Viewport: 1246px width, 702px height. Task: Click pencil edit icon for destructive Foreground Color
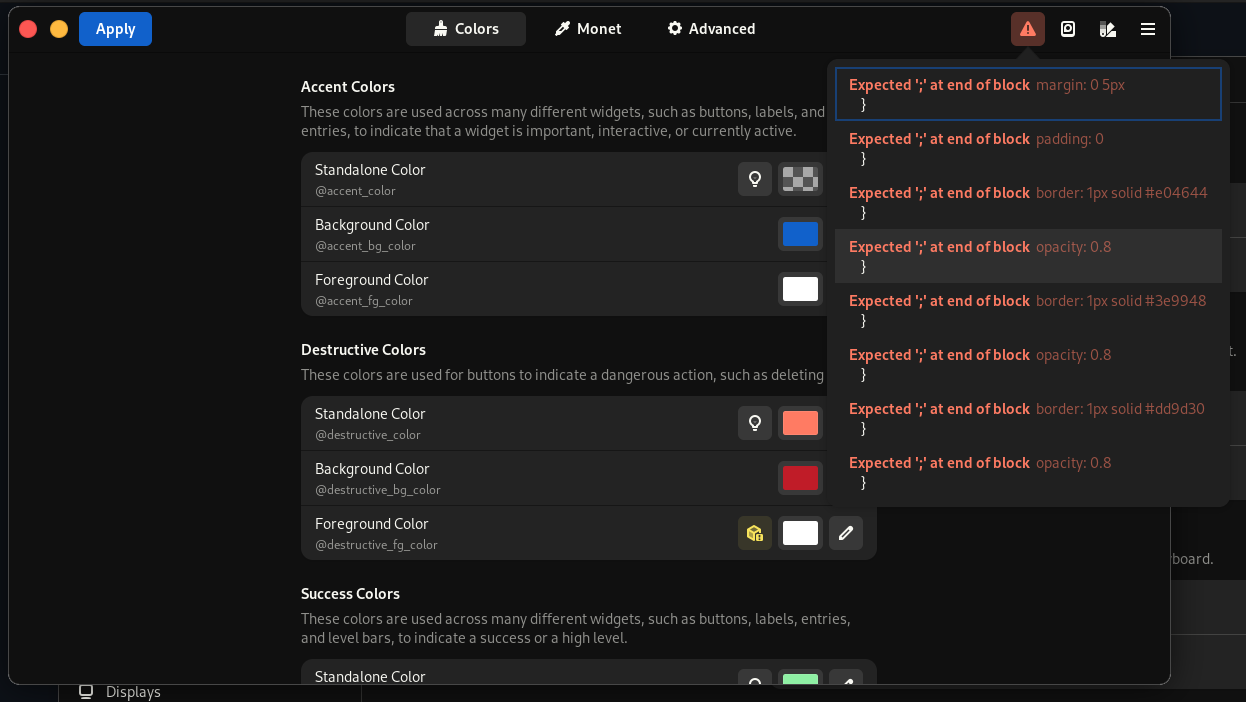[846, 533]
